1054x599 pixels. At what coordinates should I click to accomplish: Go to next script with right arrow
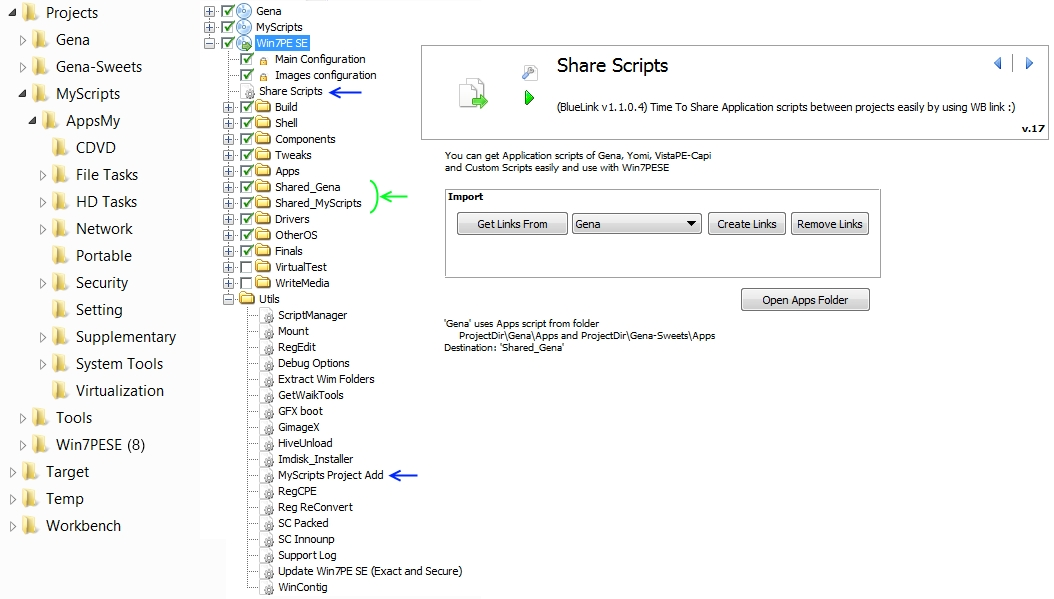click(x=1029, y=63)
